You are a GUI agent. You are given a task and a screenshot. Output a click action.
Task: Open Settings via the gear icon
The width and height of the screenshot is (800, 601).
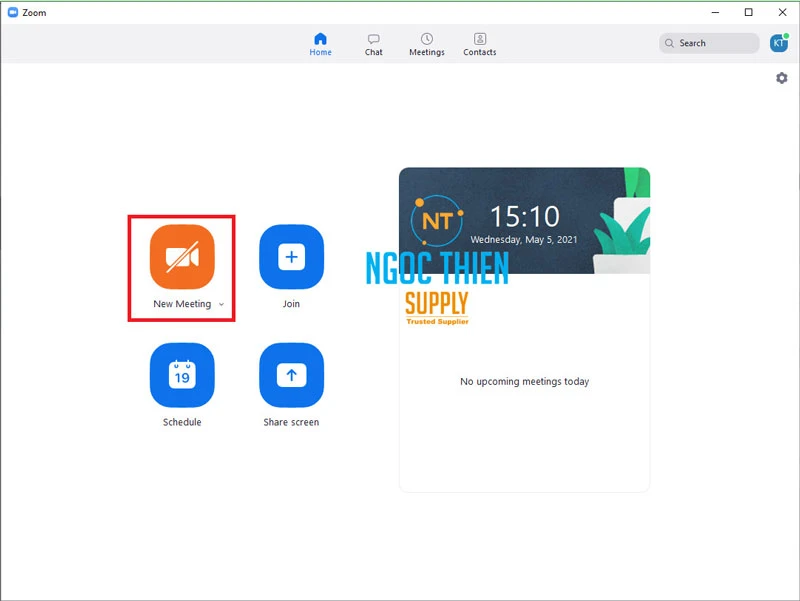(x=782, y=78)
